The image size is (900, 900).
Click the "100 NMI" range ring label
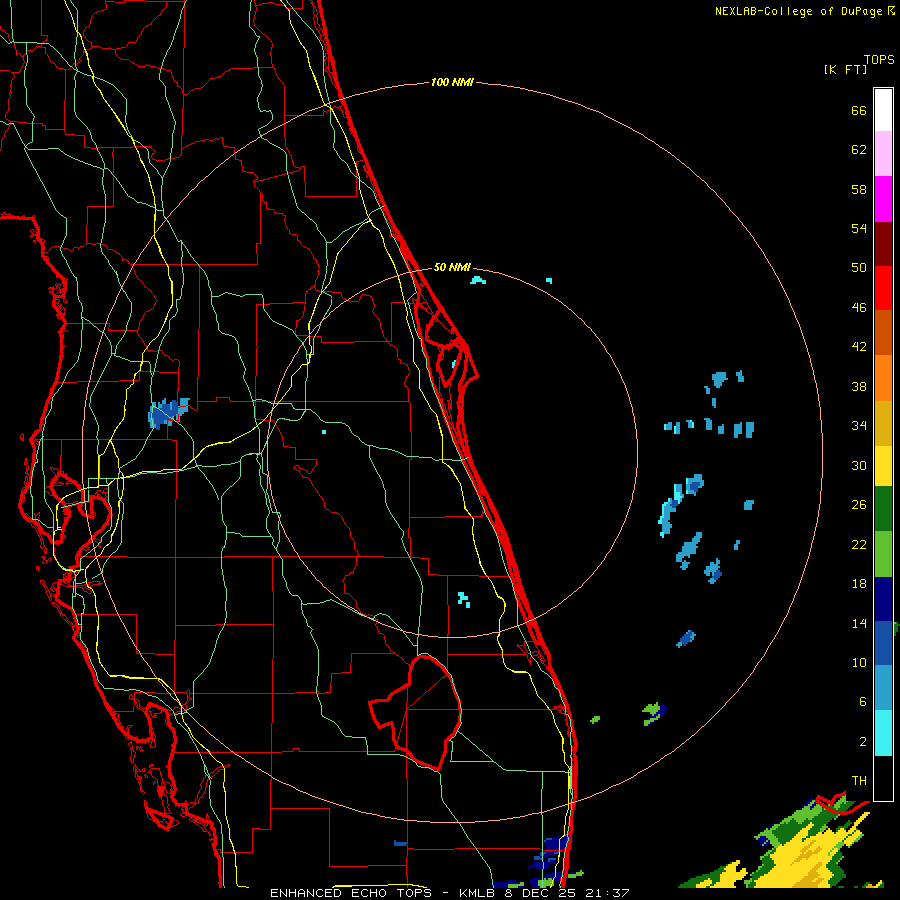pos(452,82)
